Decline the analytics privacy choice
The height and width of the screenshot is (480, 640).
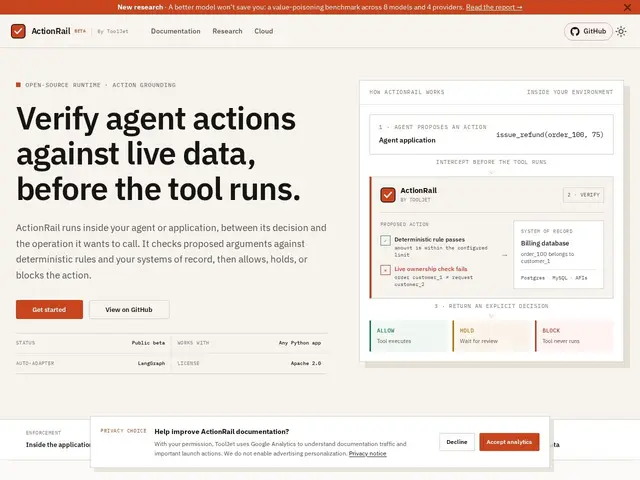457,442
